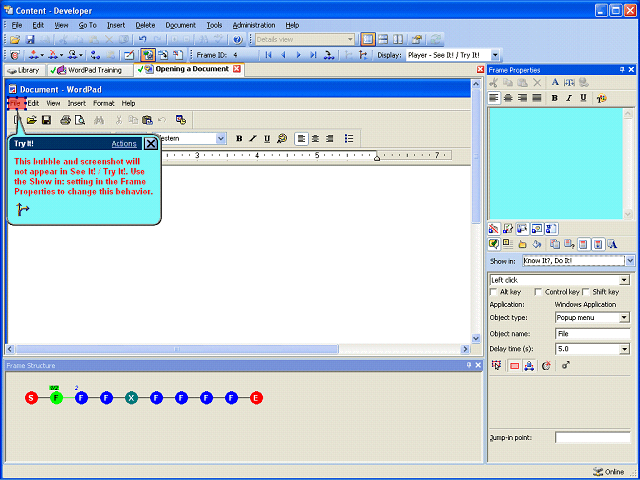Align bubble text right in Frame Properties
This screenshot has height=480, width=640.
click(522, 98)
